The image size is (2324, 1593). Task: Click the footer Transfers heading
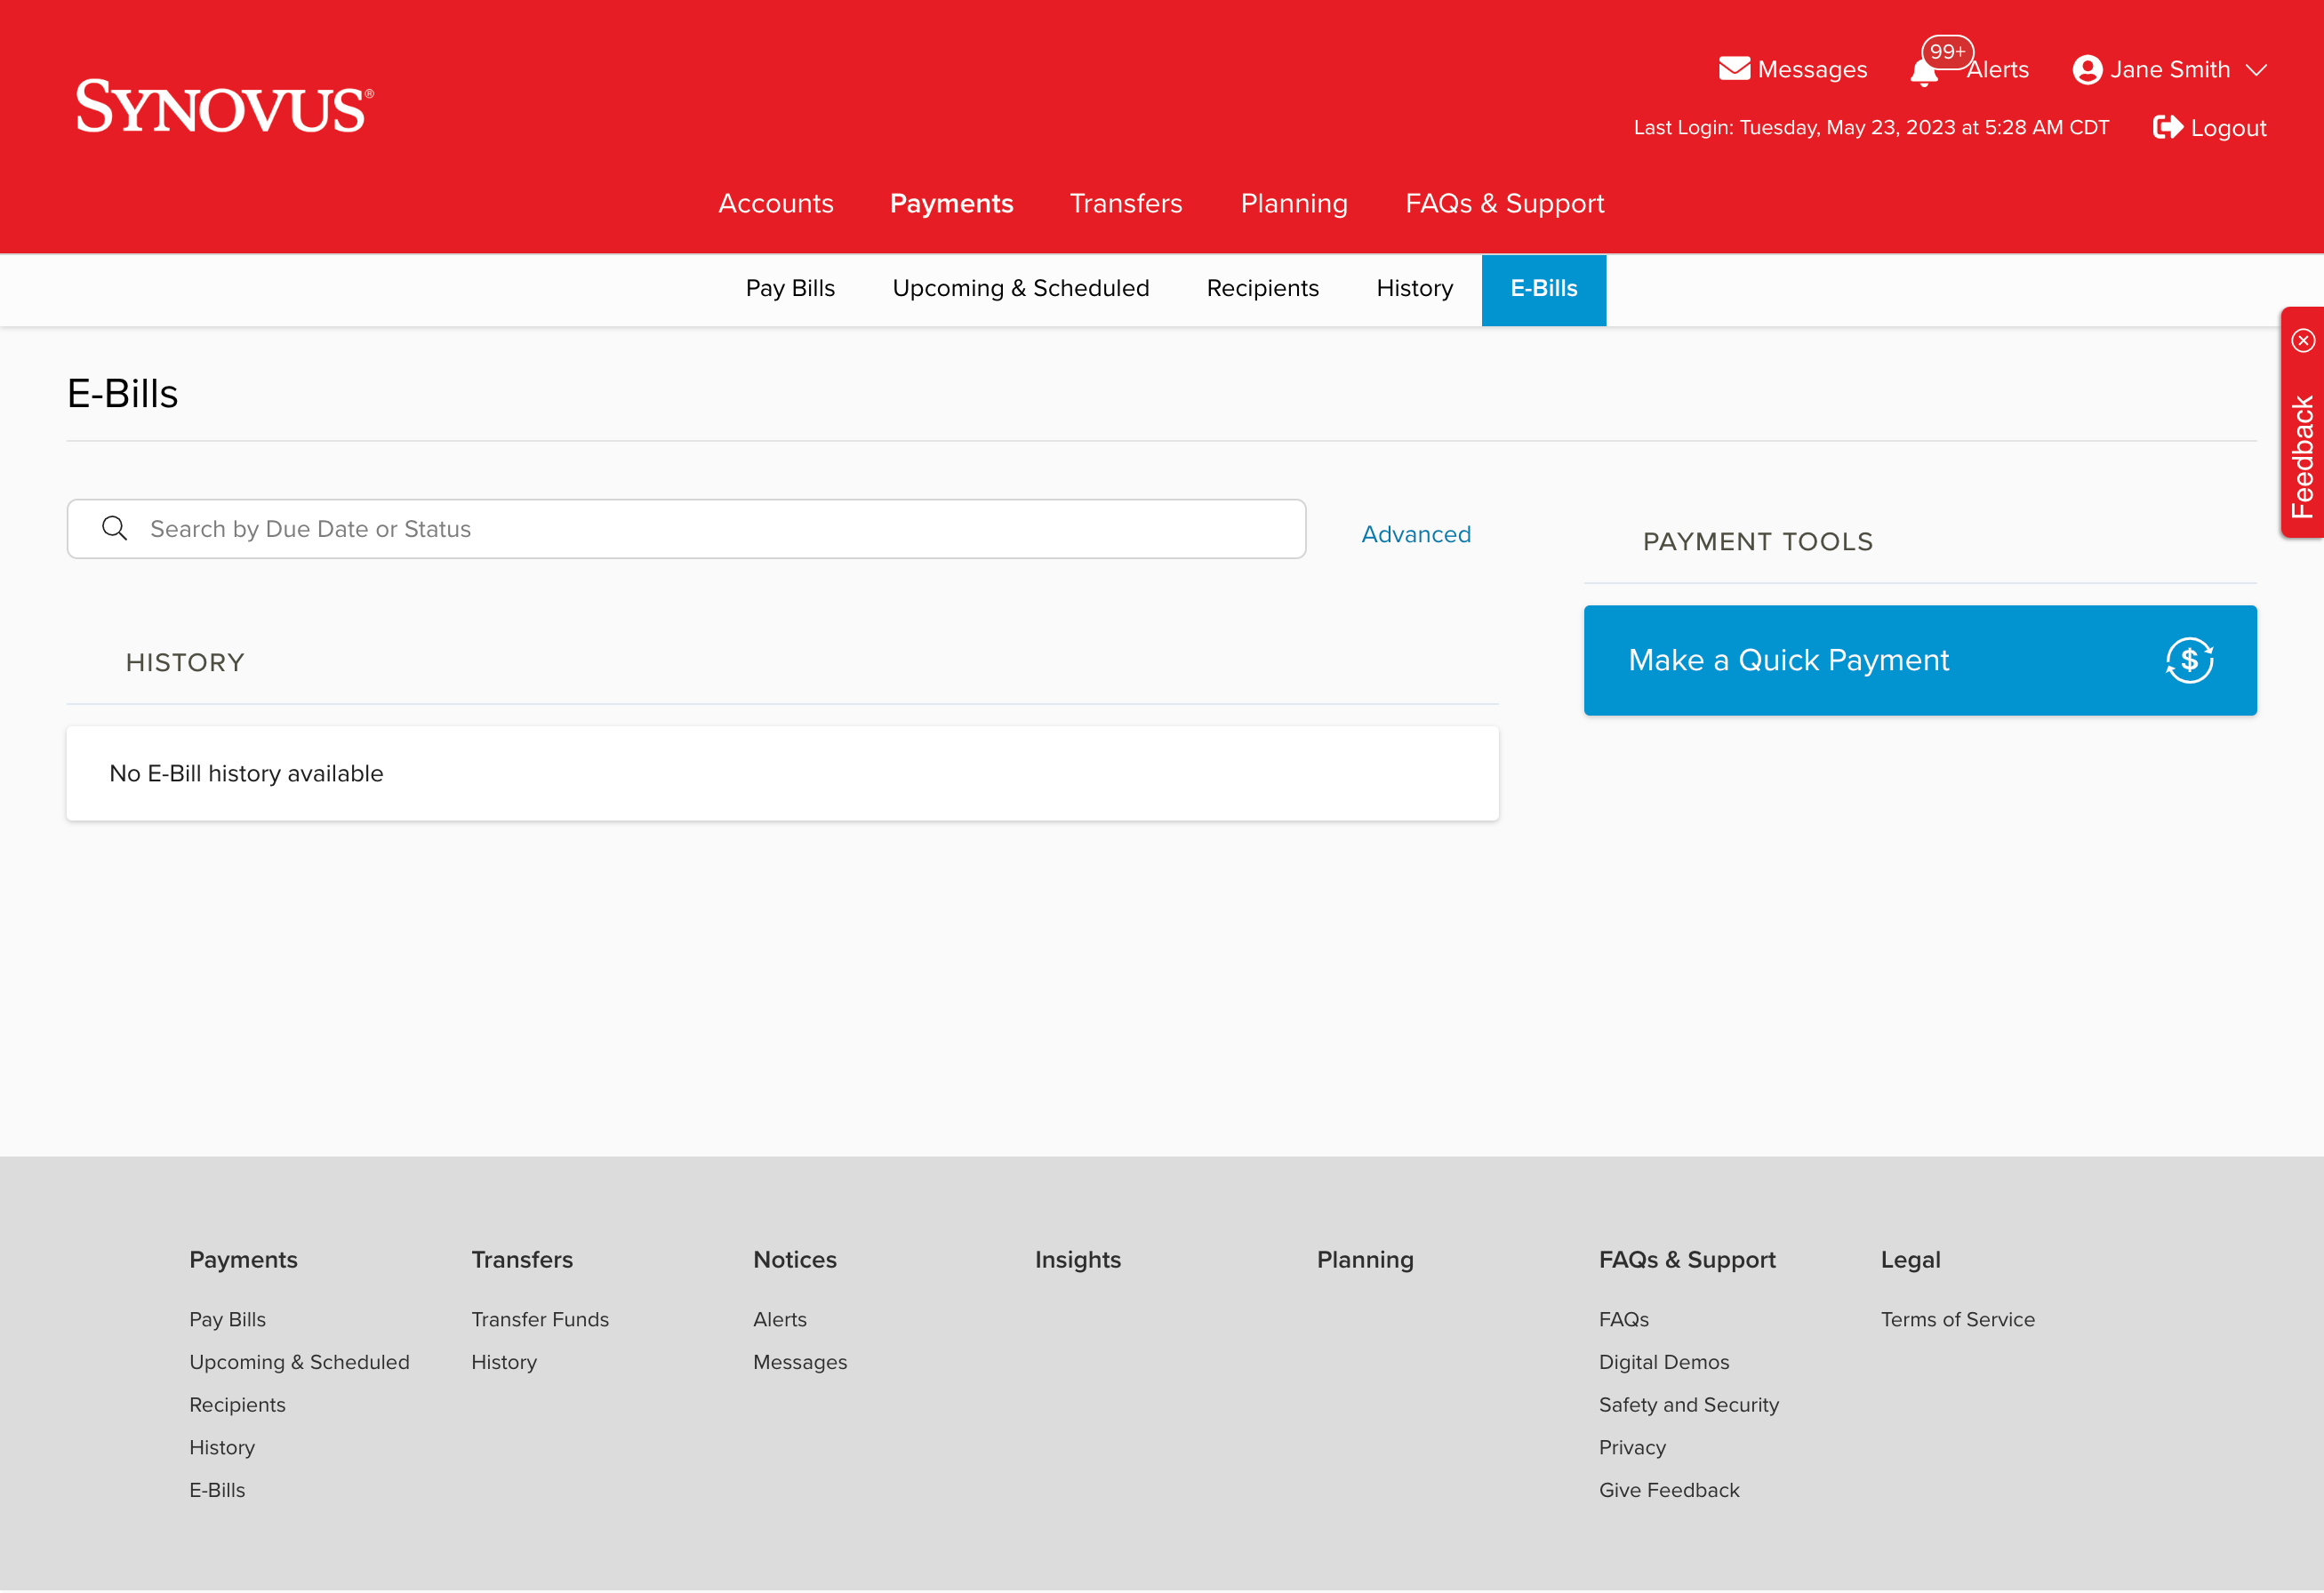pyautogui.click(x=522, y=1260)
